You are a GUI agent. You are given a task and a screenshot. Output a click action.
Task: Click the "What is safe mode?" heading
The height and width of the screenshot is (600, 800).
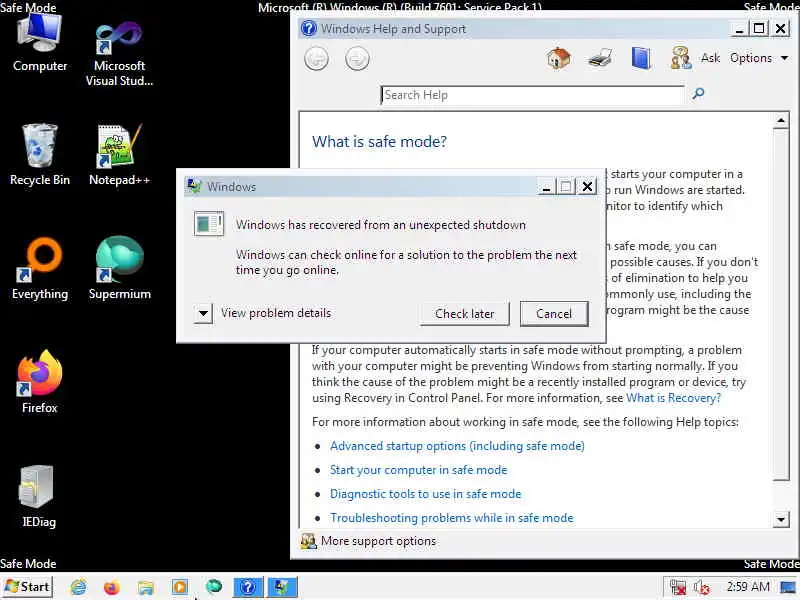[379, 141]
